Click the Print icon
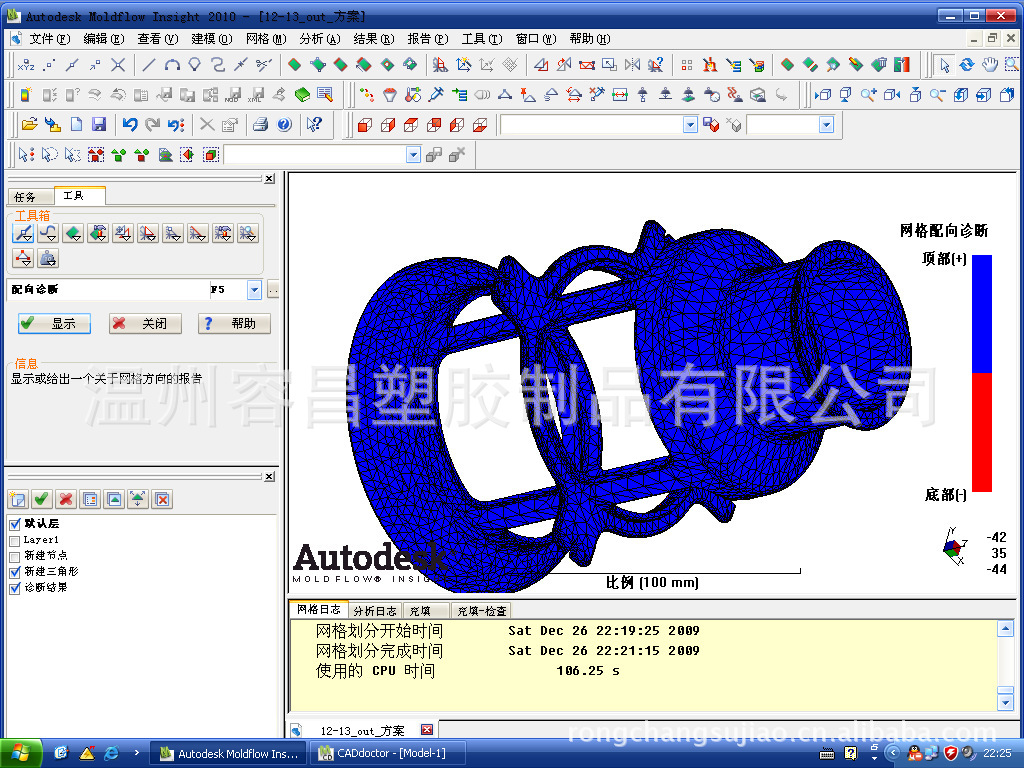The width and height of the screenshot is (1024, 768). click(261, 124)
